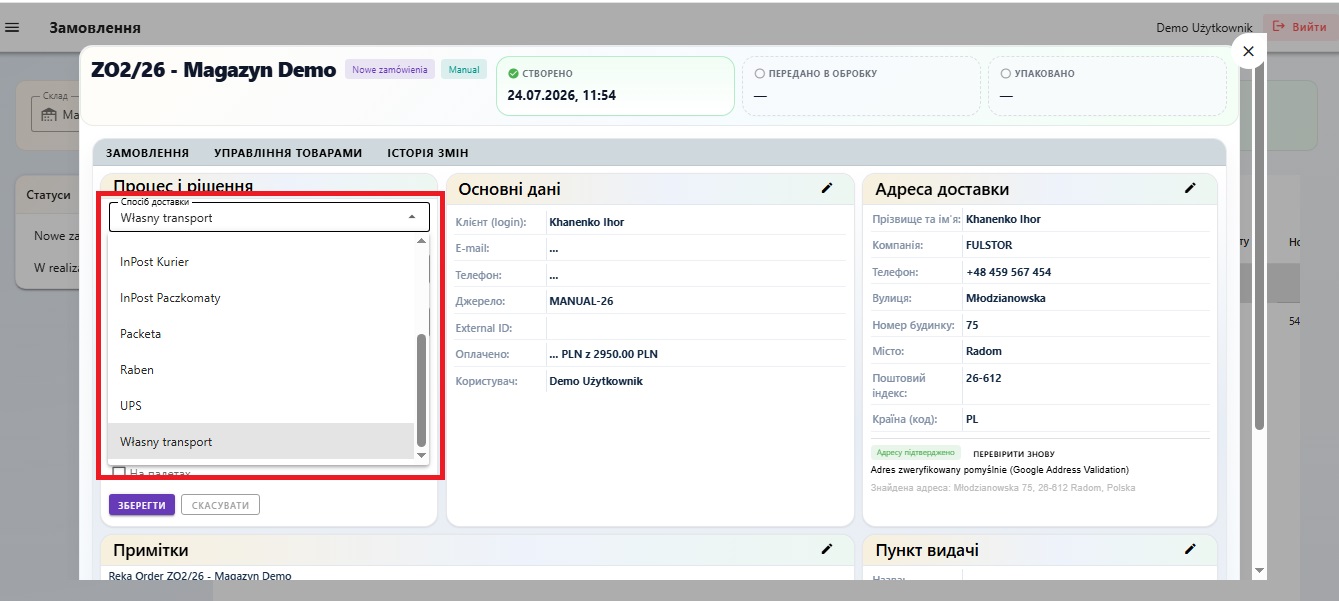Screen dimensions: 1339x601
Task: Choose Raben from delivery list
Action: pos(260,370)
